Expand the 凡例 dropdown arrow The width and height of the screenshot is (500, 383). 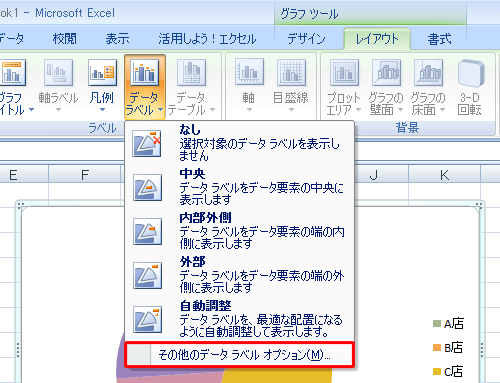click(x=102, y=110)
